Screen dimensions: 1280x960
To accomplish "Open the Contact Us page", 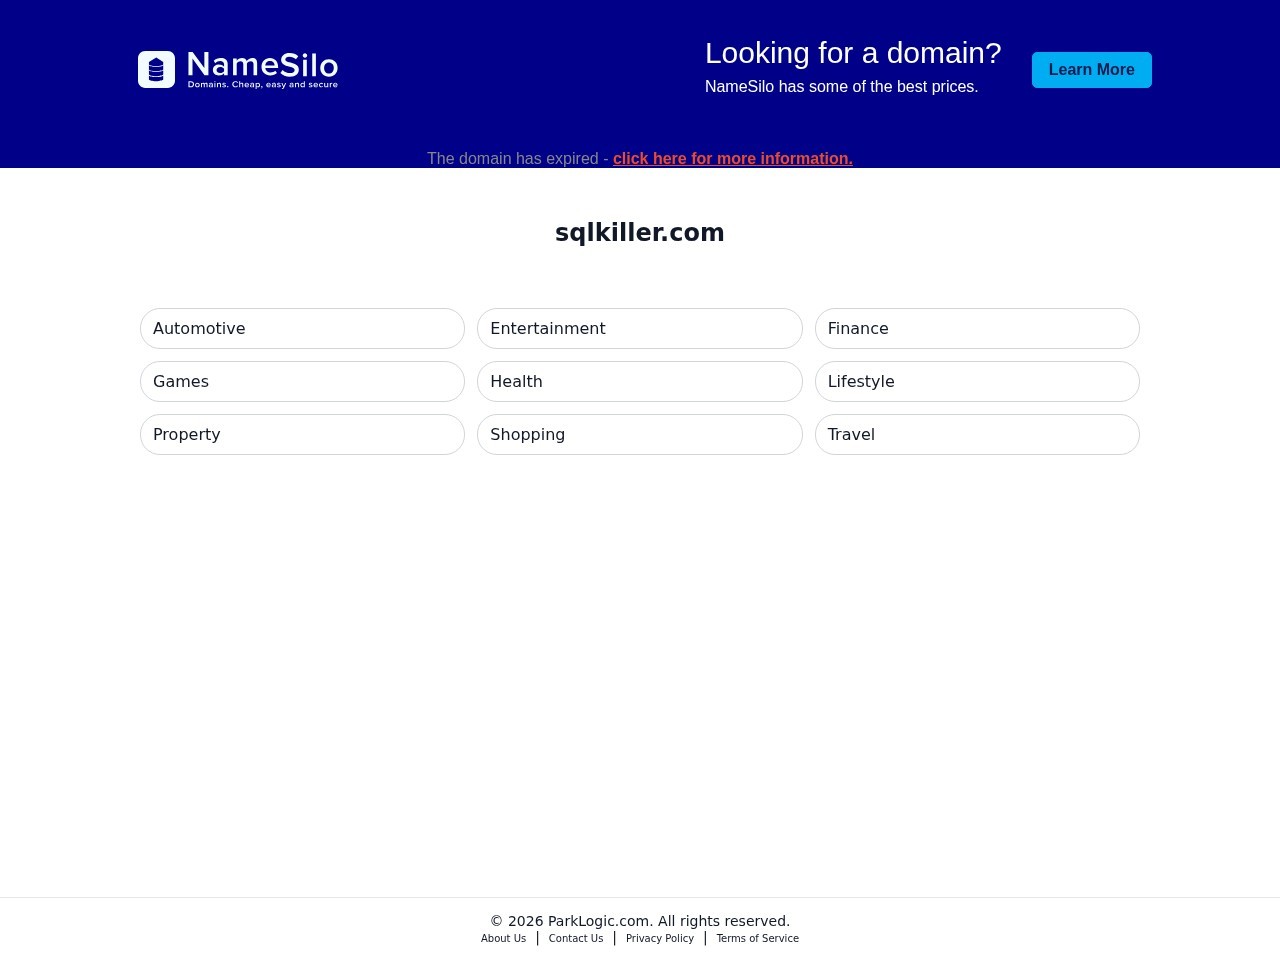I will [x=576, y=938].
